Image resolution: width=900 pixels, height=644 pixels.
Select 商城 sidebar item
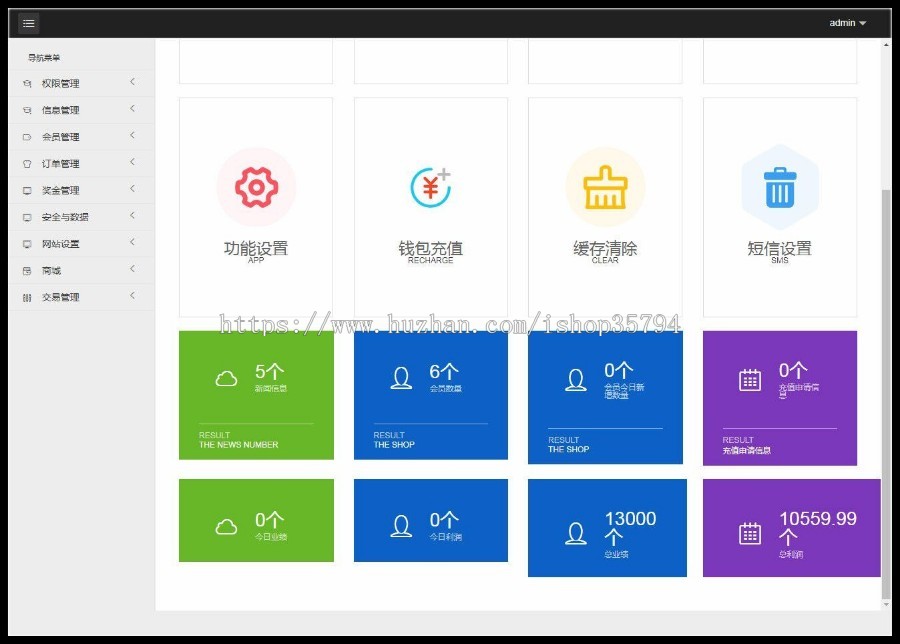pyautogui.click(x=81, y=270)
